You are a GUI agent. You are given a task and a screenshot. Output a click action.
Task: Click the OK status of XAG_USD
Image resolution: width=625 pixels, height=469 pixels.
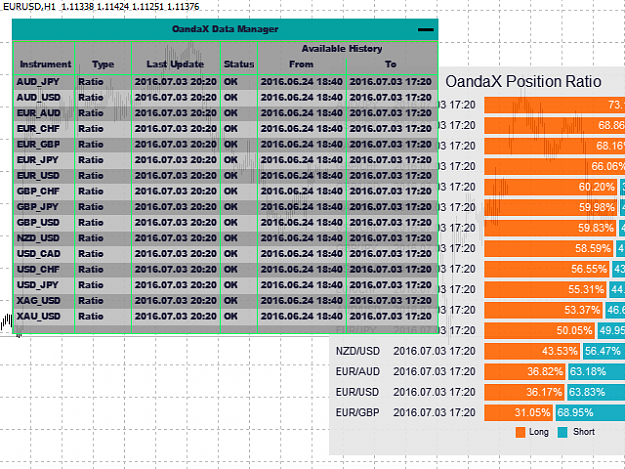[x=230, y=301]
